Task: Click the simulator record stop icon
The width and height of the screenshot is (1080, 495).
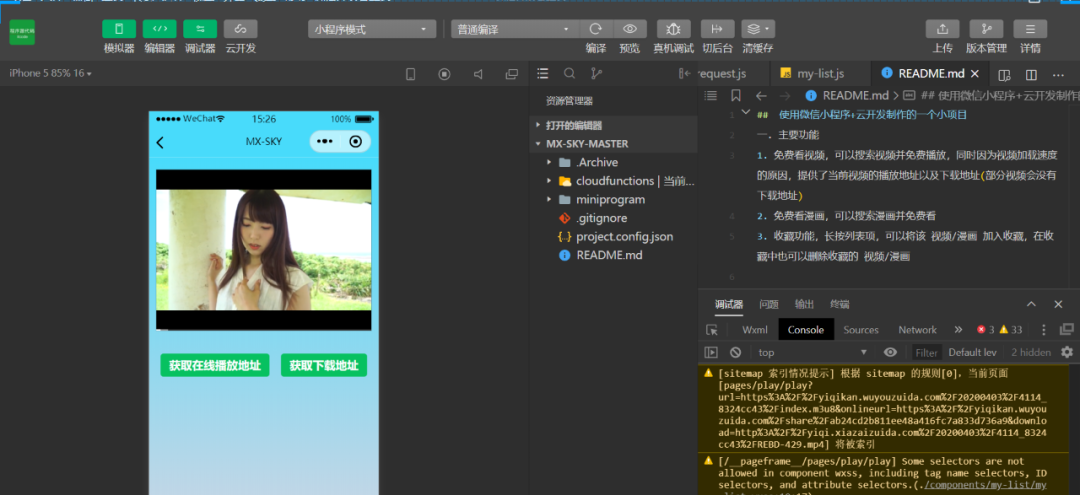Action: (x=444, y=74)
